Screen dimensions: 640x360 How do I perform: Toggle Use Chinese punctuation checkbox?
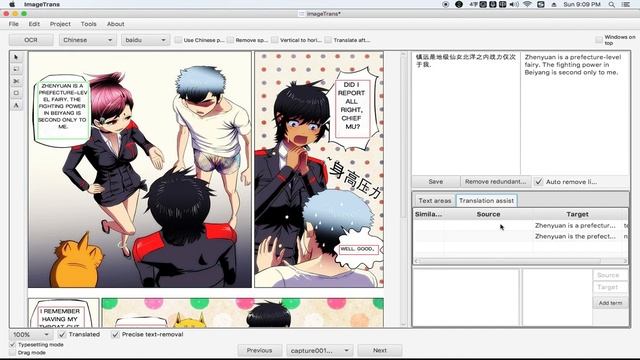pyautogui.click(x=178, y=40)
